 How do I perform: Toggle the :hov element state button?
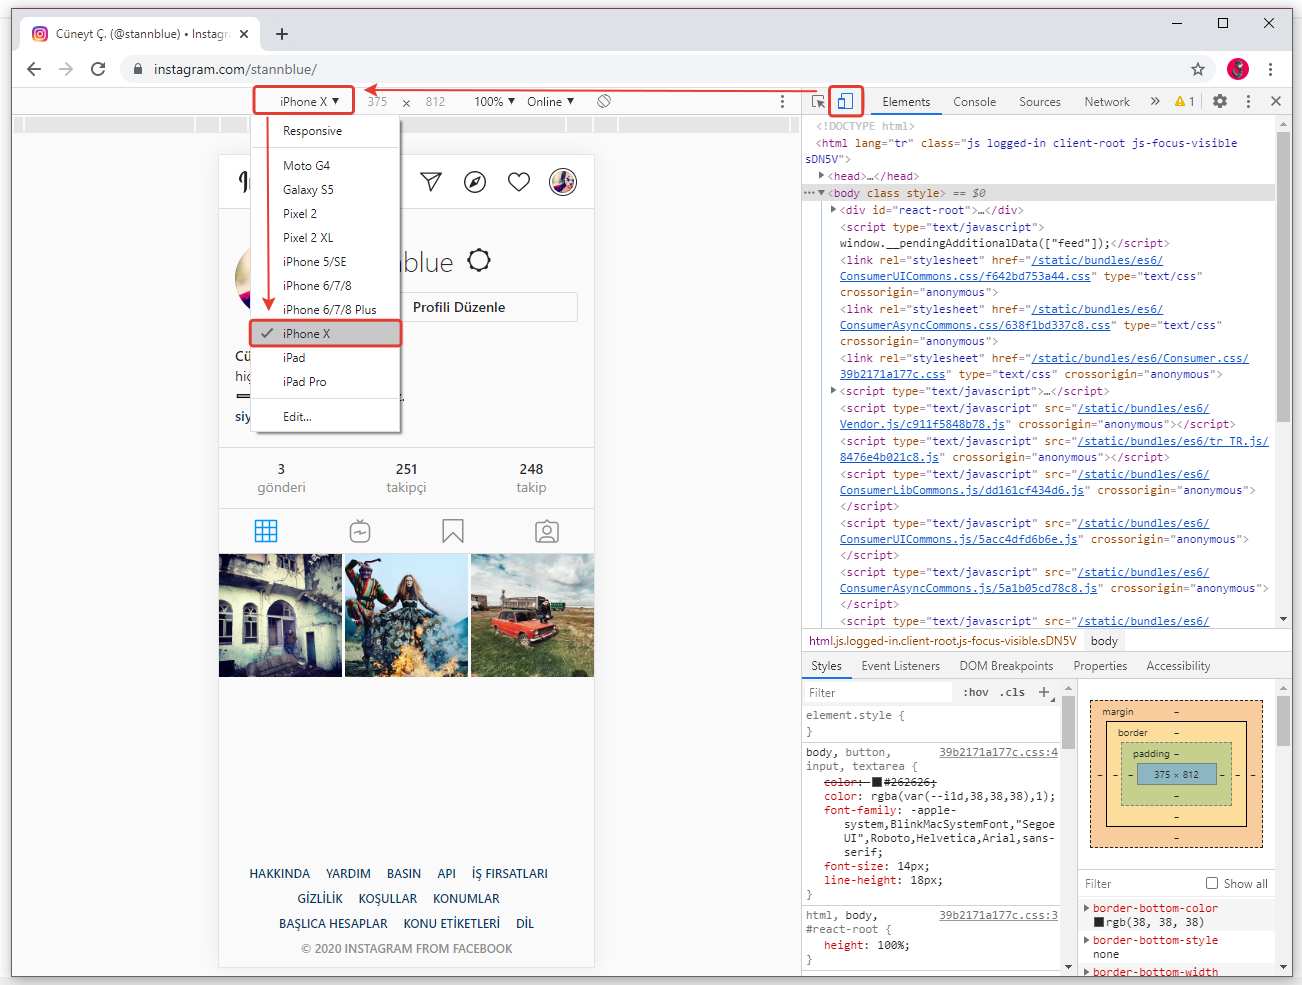(x=976, y=692)
